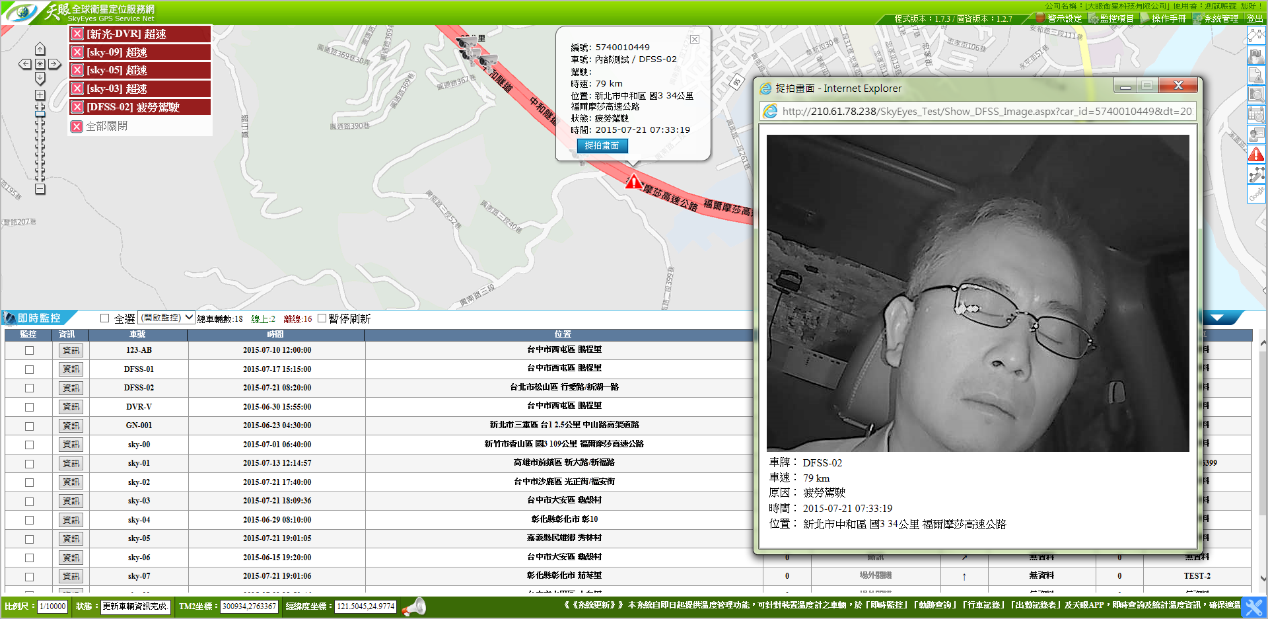This screenshot has width=1268, height=619.
Task: Click the magnifier search icon in right toolbar
Action: coord(1257,95)
